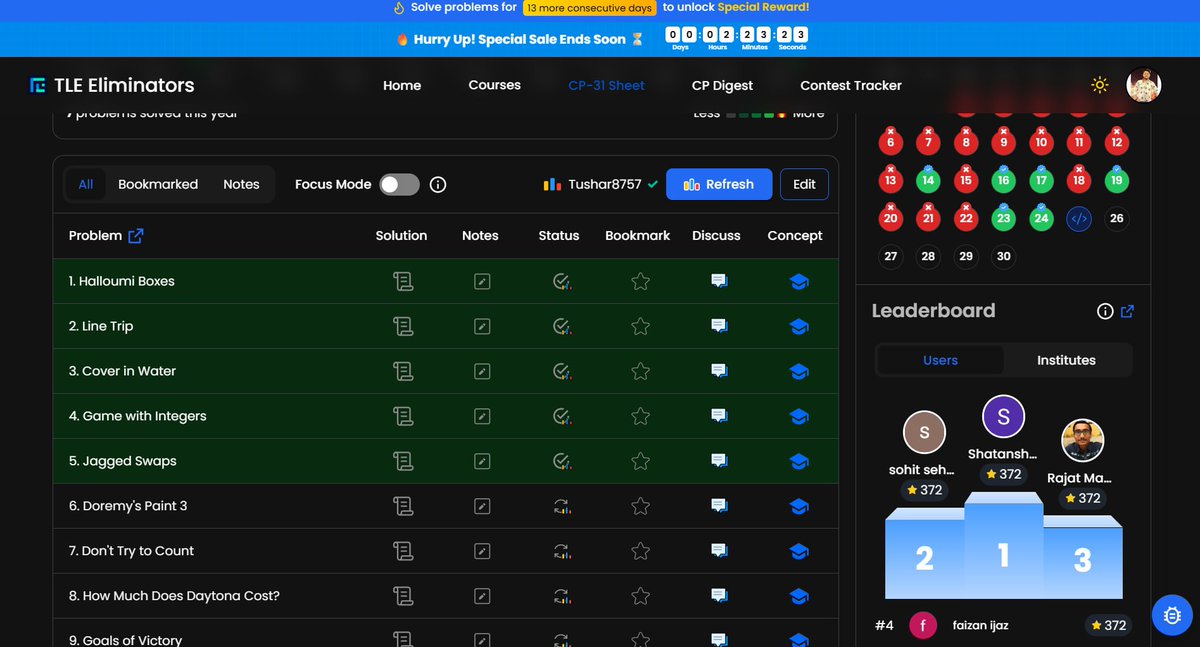Image resolution: width=1200 pixels, height=647 pixels.
Task: Open faizan ijaz leaderboard entry
Action: tap(1003, 625)
